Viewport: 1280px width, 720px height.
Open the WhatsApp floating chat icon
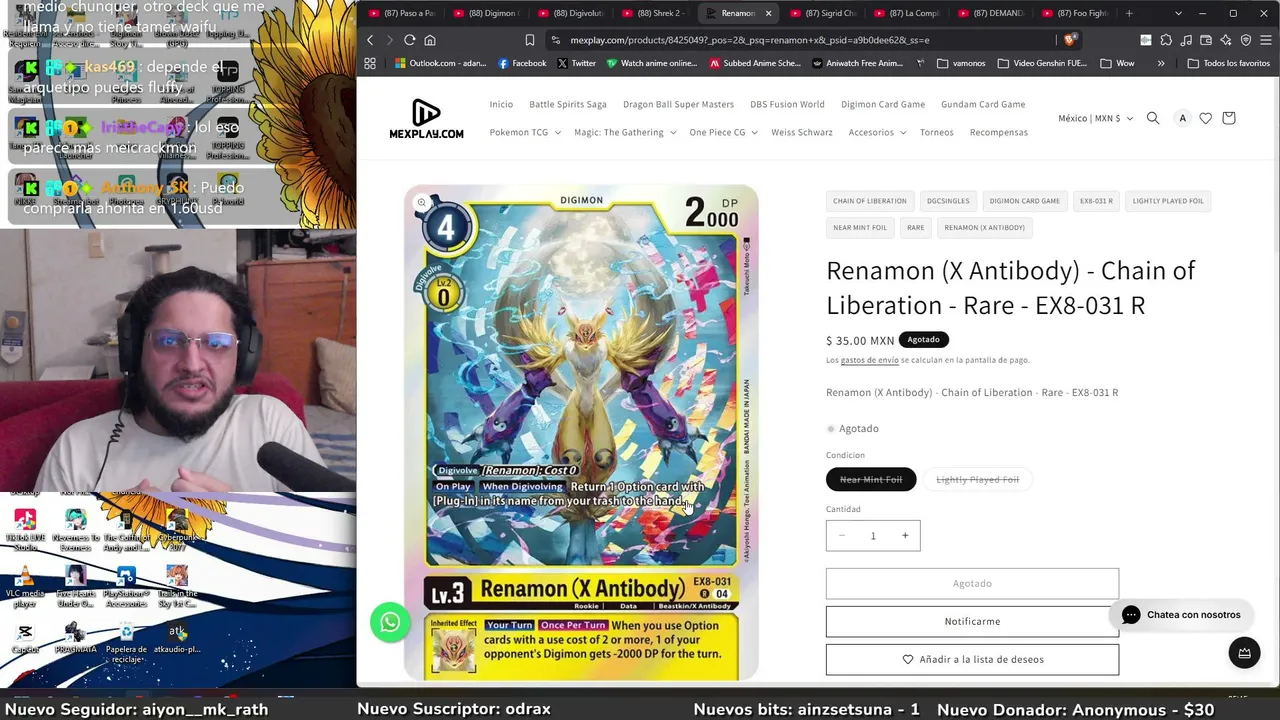390,622
